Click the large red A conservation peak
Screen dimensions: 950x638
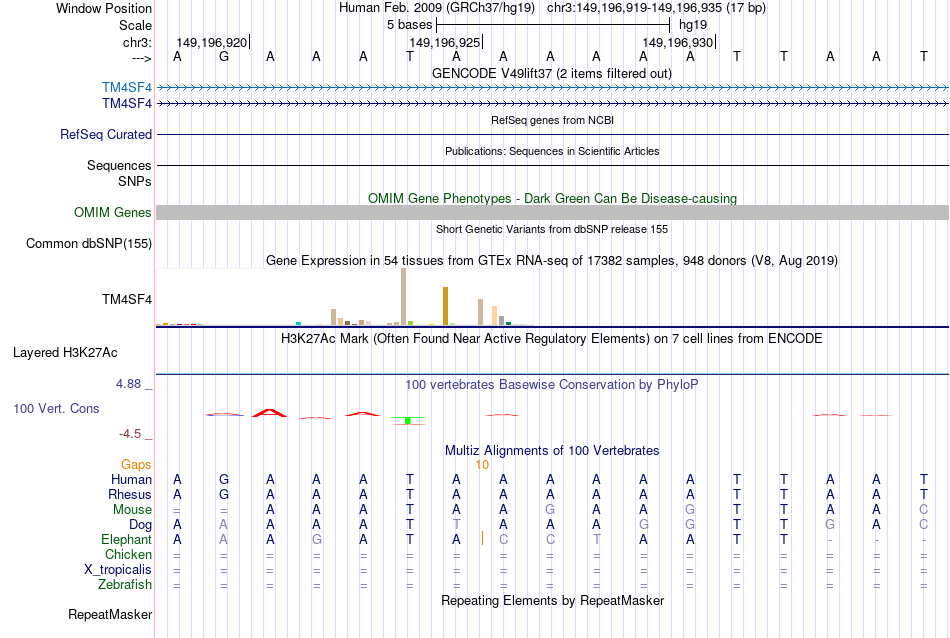click(270, 413)
